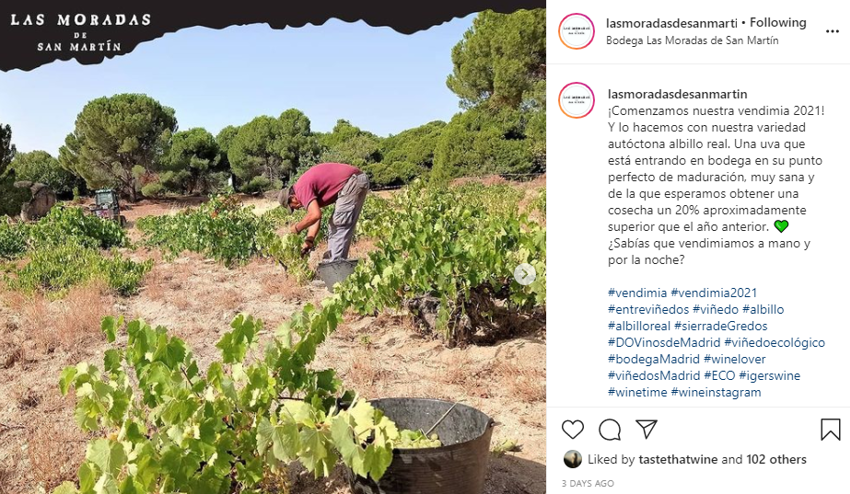Open lasmoradasdesanmartin username in caption
850x494 pixels.
click(x=677, y=94)
